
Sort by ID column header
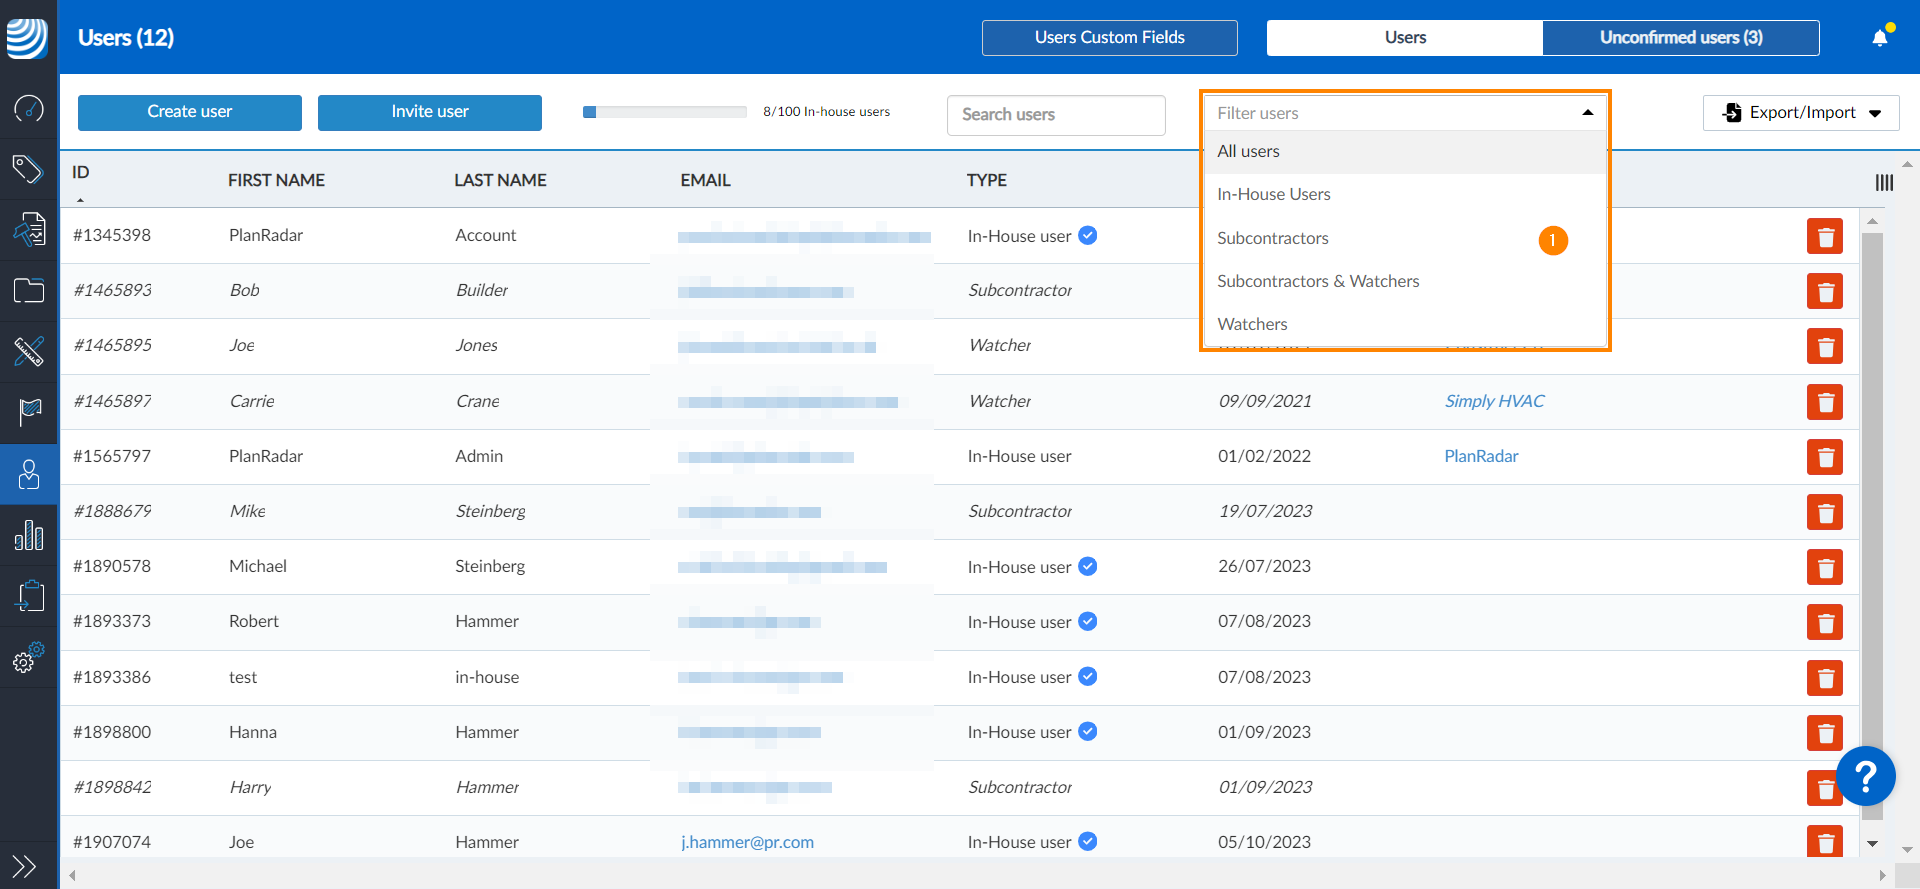(x=81, y=172)
